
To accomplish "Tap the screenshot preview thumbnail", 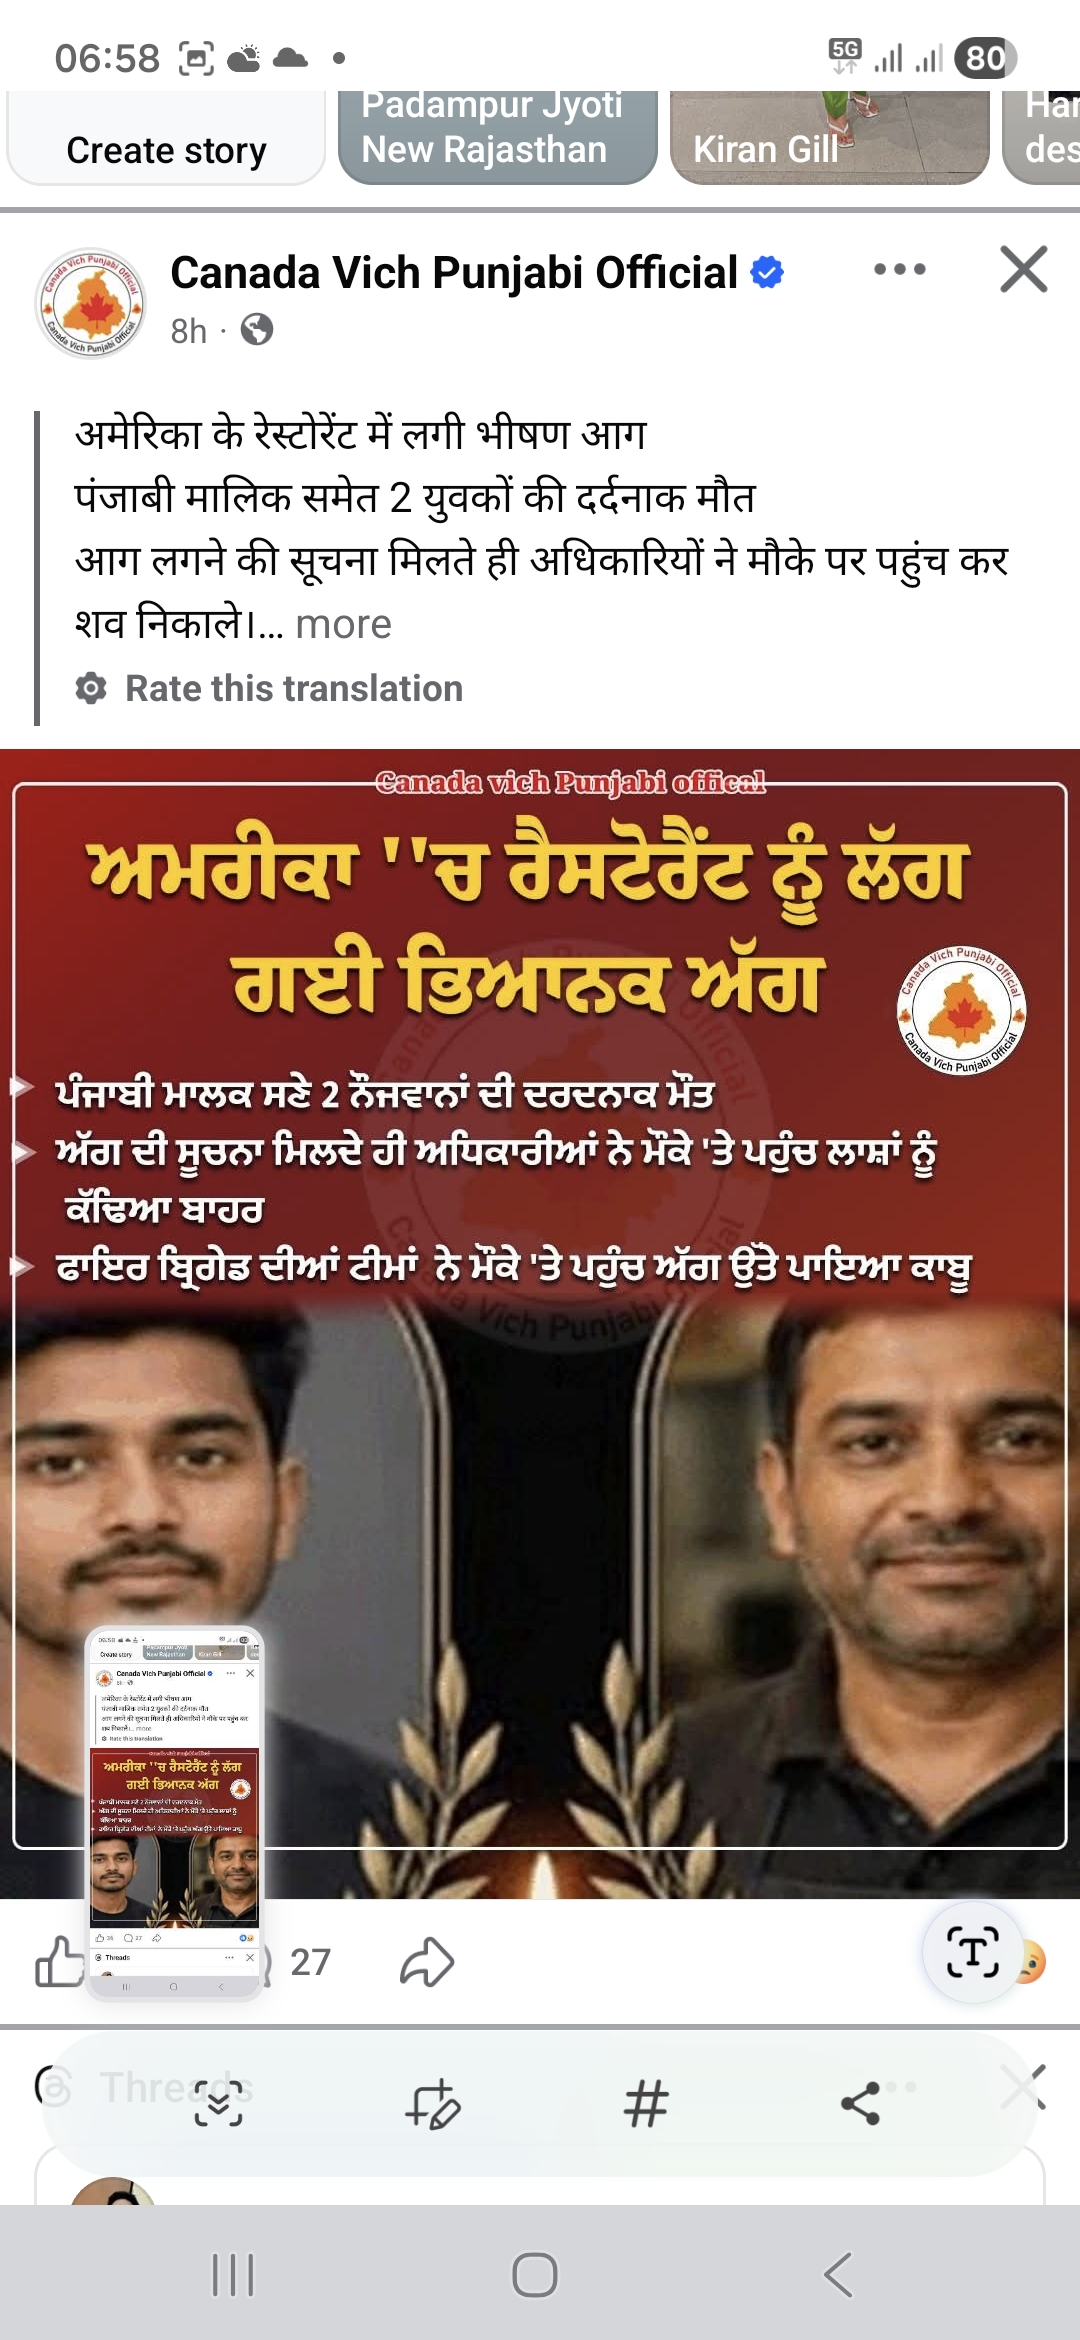I will click(x=175, y=1812).
